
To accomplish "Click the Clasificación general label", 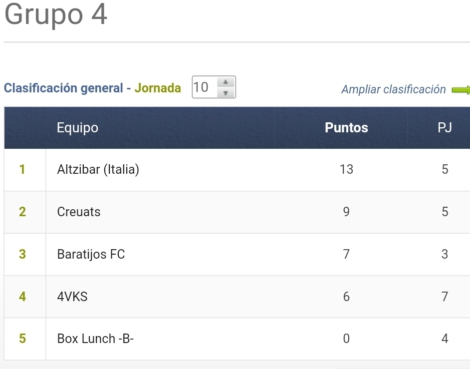I will tap(63, 88).
